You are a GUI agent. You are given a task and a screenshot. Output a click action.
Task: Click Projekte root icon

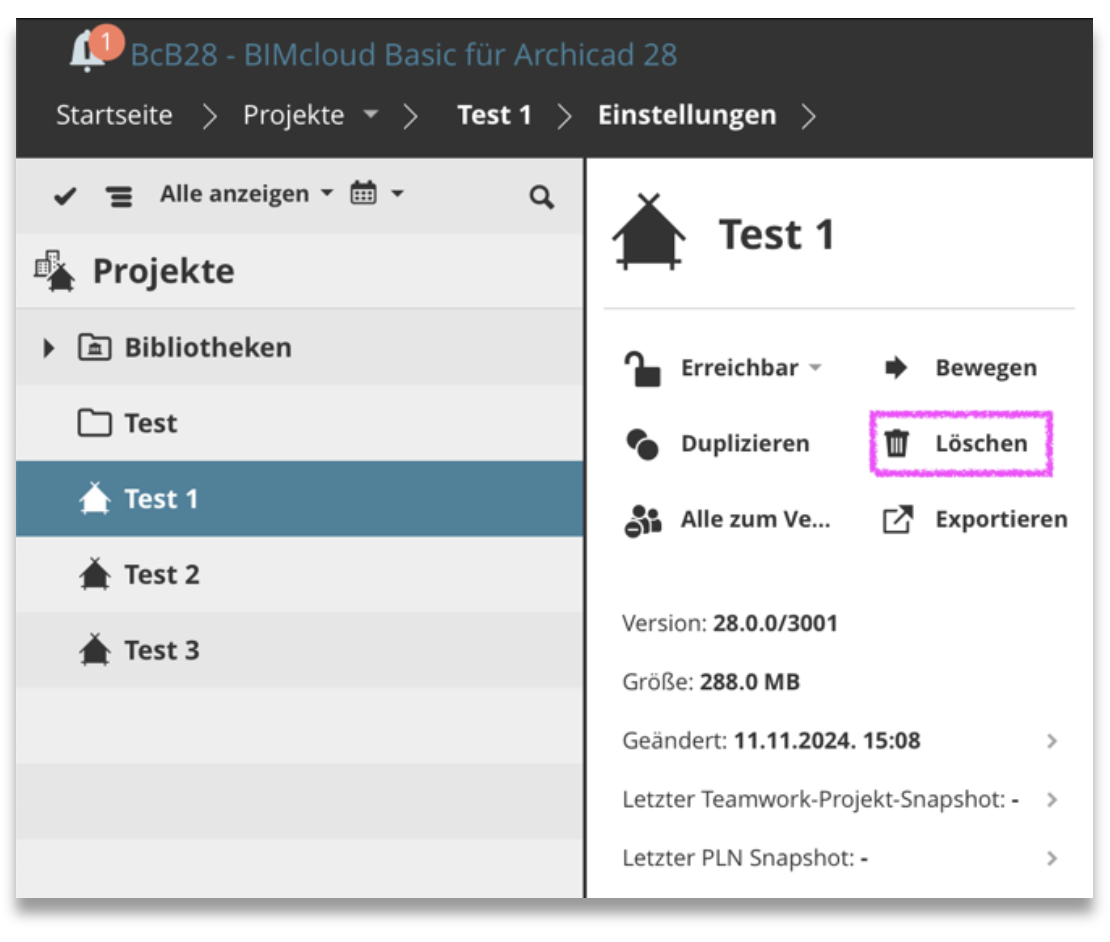pos(55,270)
